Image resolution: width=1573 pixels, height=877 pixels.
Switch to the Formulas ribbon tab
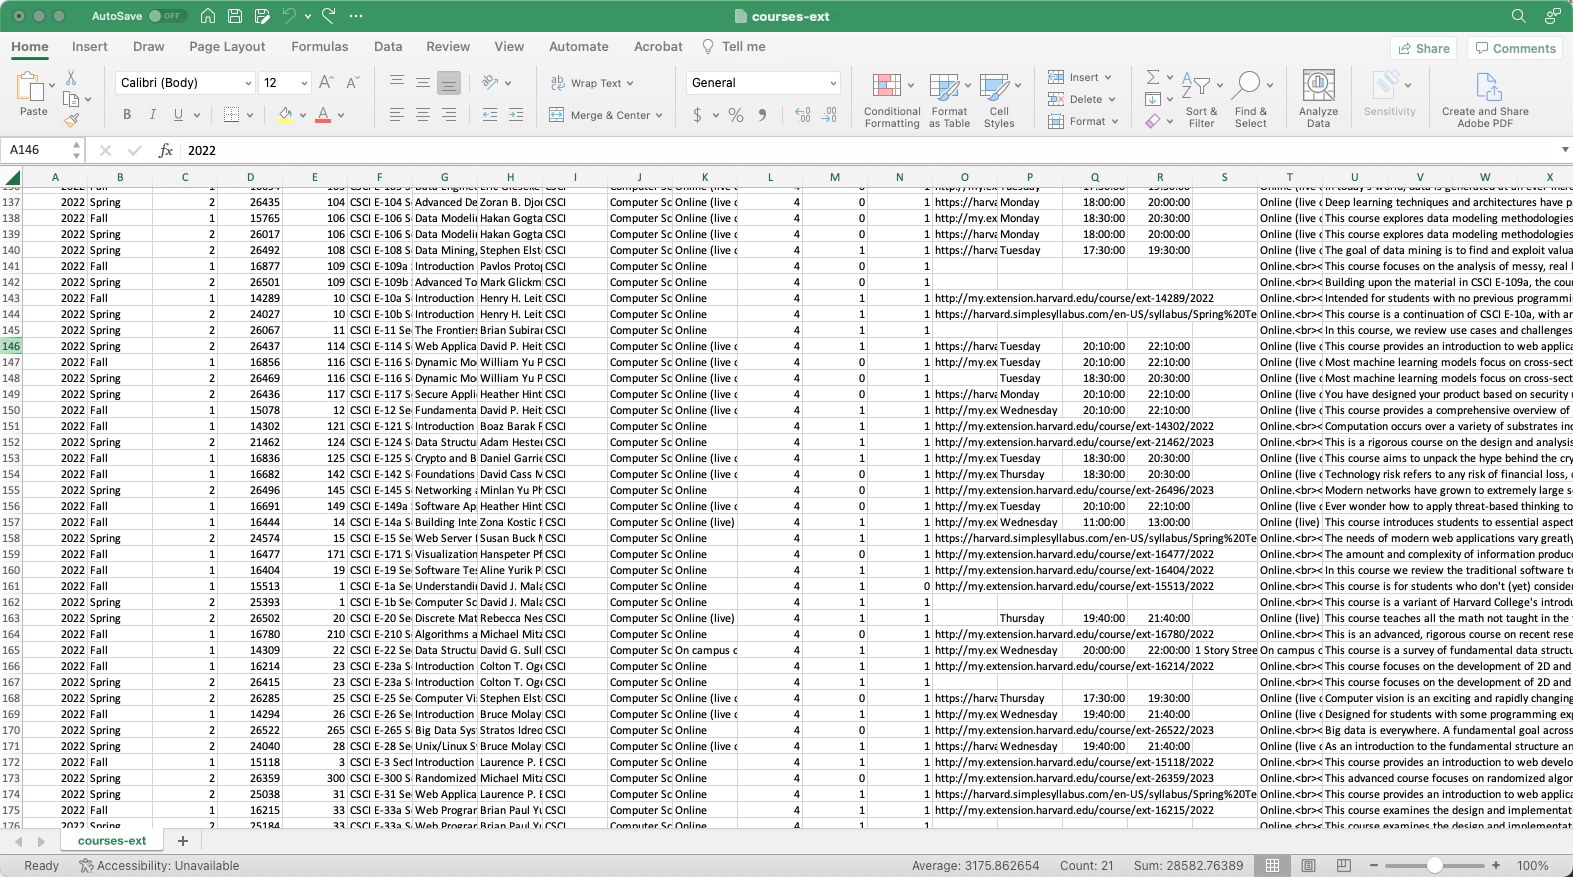(319, 46)
